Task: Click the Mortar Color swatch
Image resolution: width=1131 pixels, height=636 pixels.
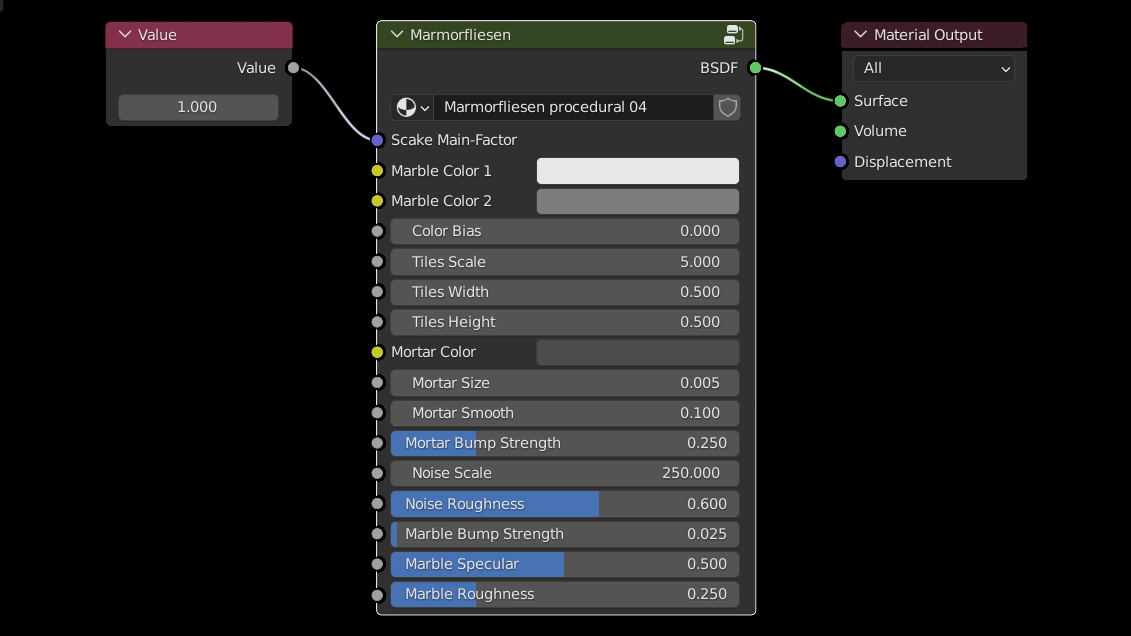Action: [637, 352]
